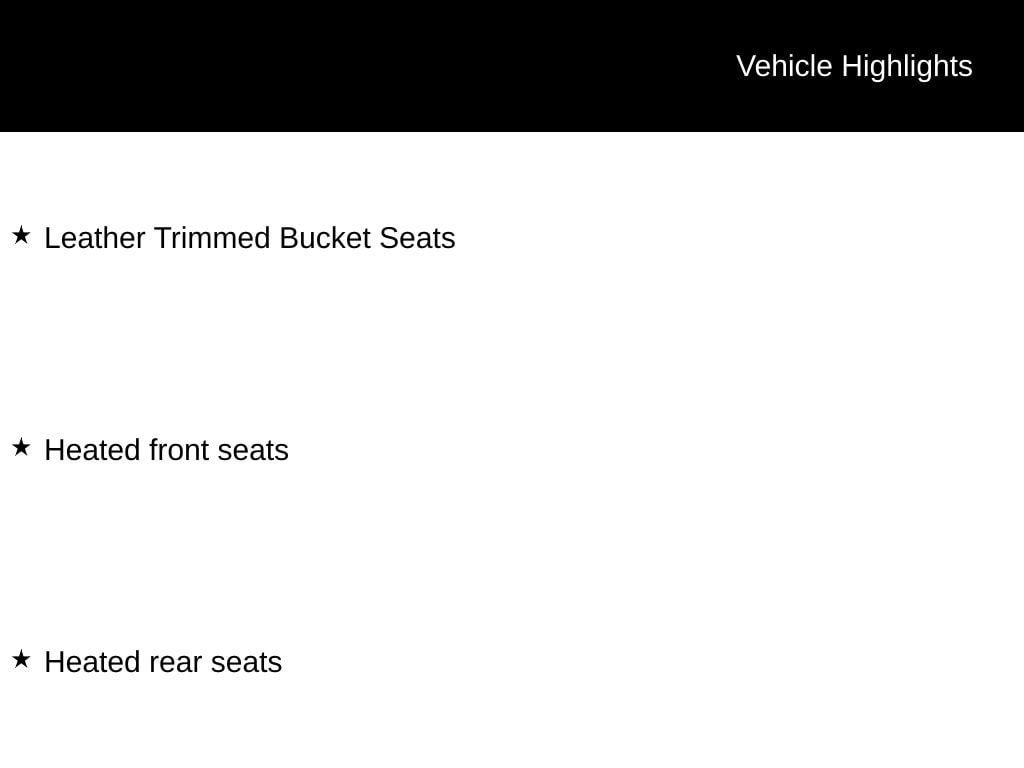Screen dimensions: 1024x768
Task: Select the Heated front seats highlight
Action: 167,450
